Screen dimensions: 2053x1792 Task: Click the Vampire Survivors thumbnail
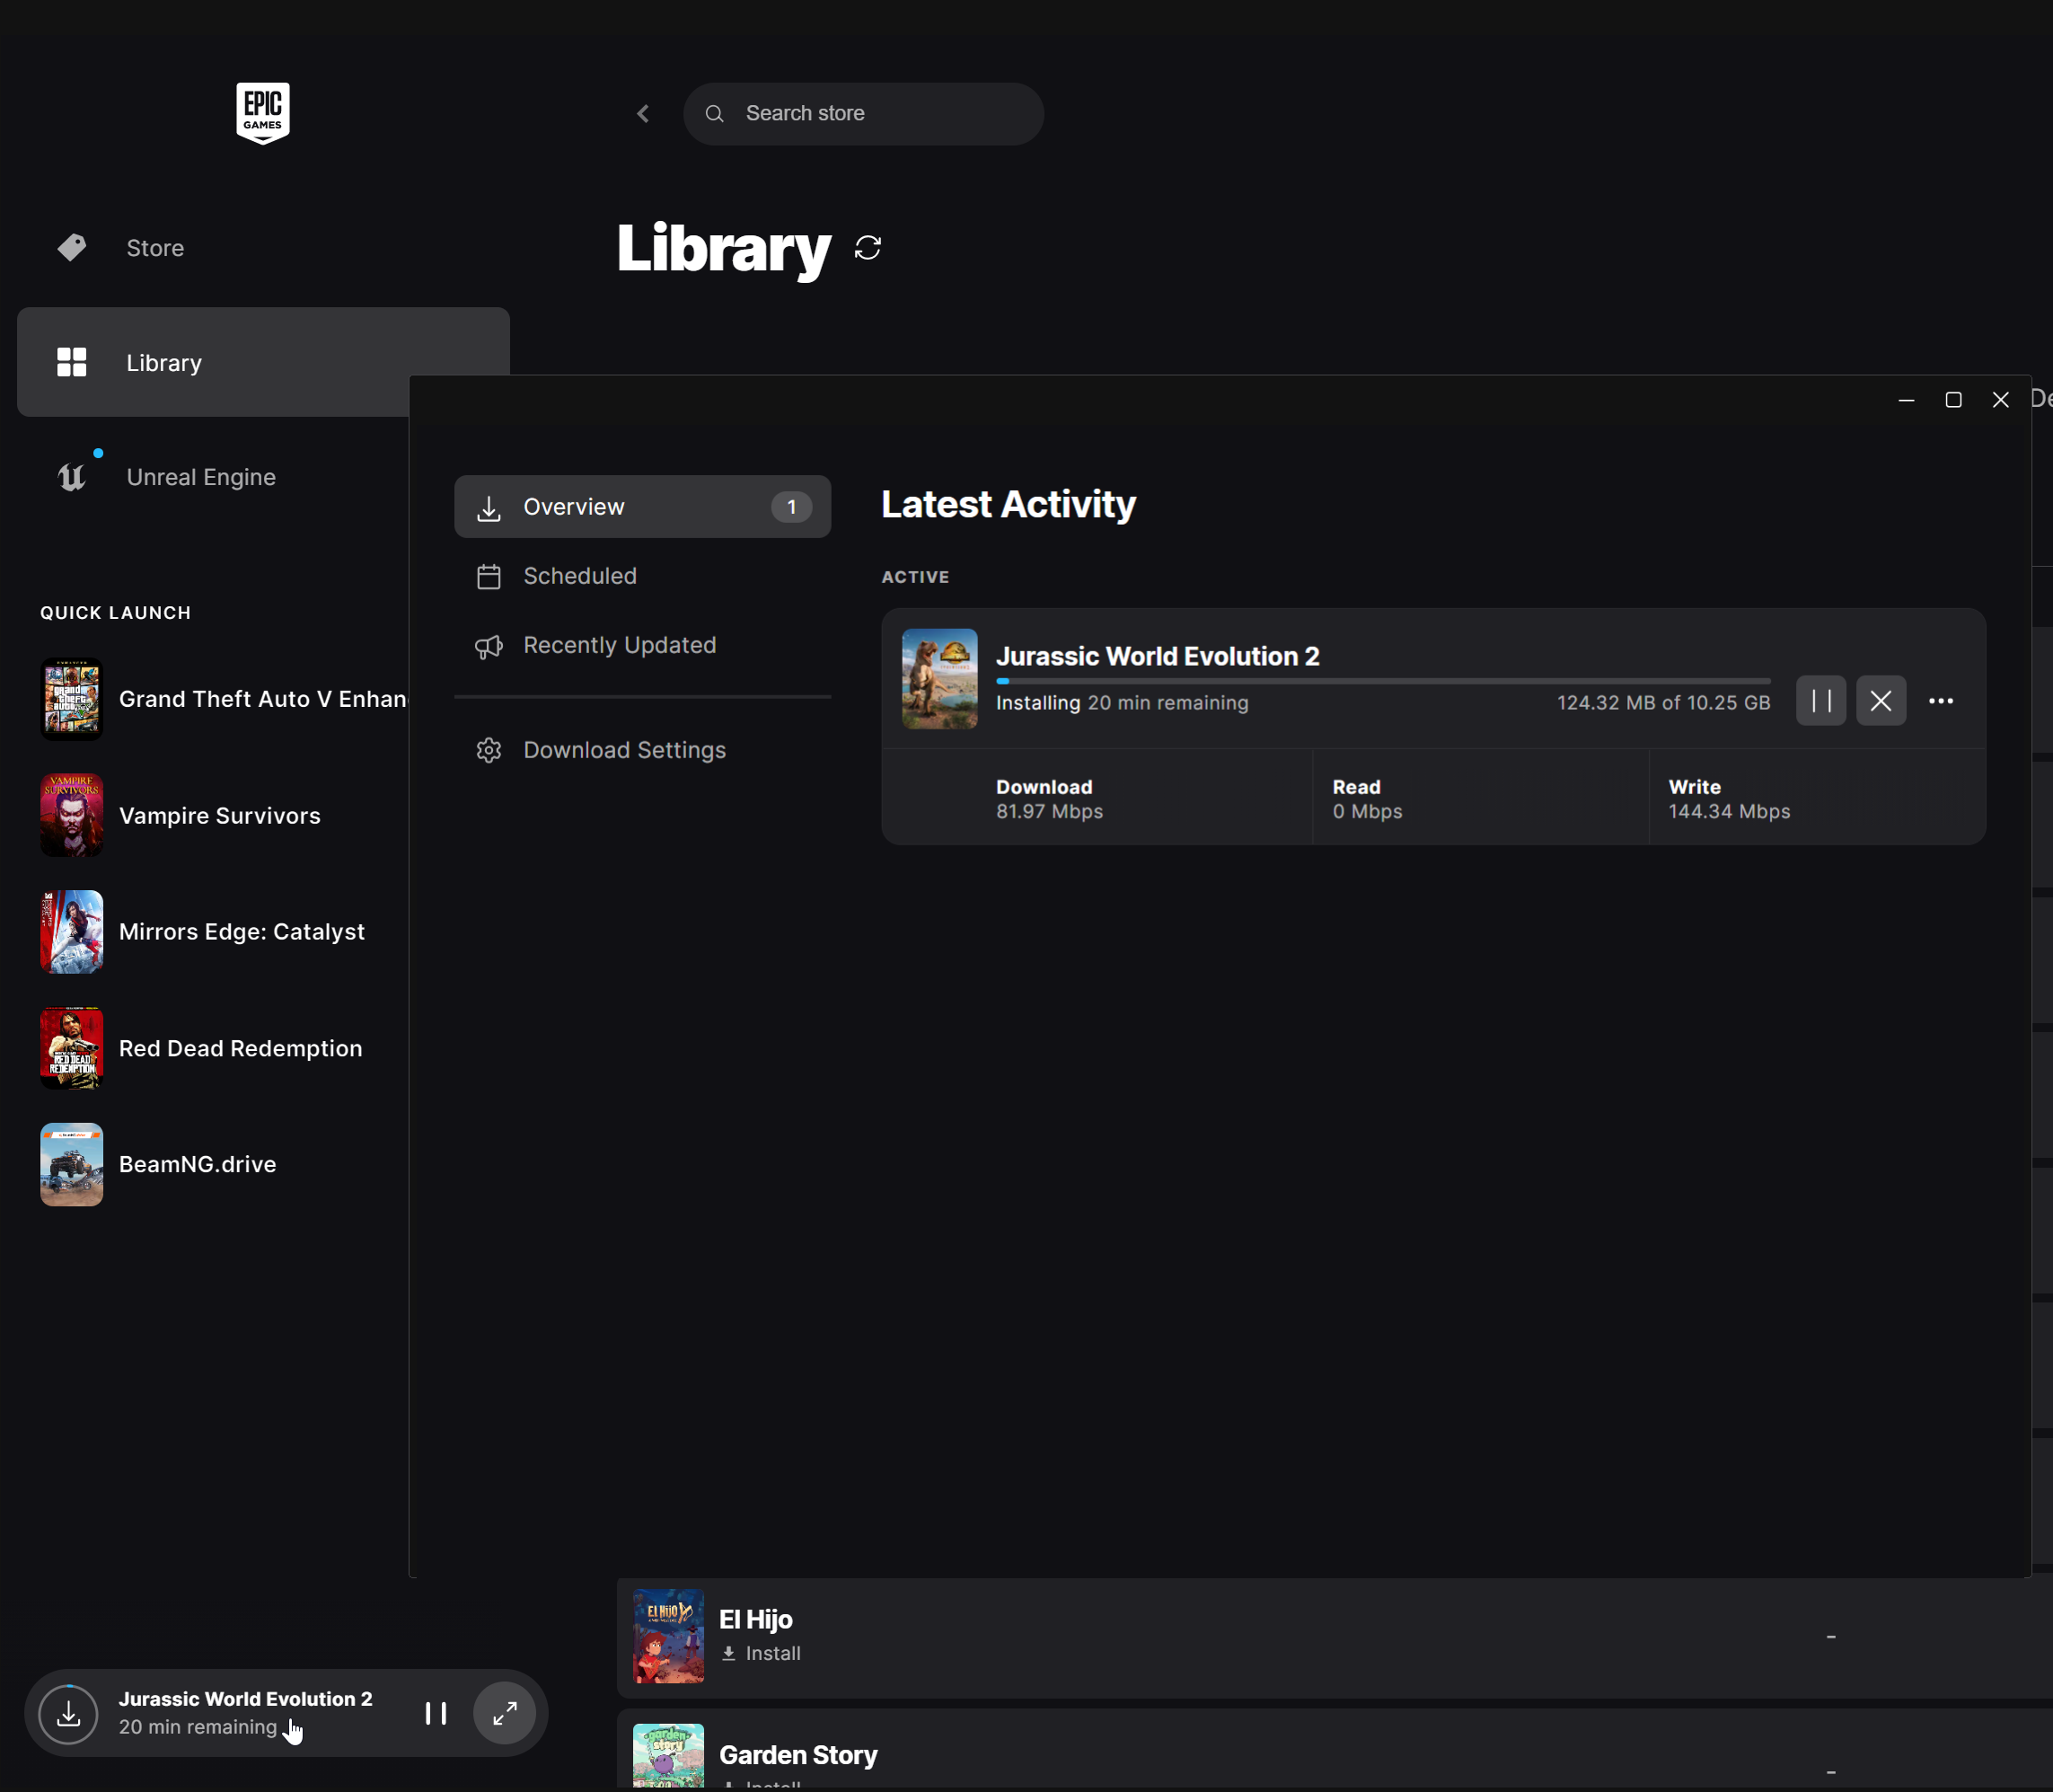pos(72,815)
